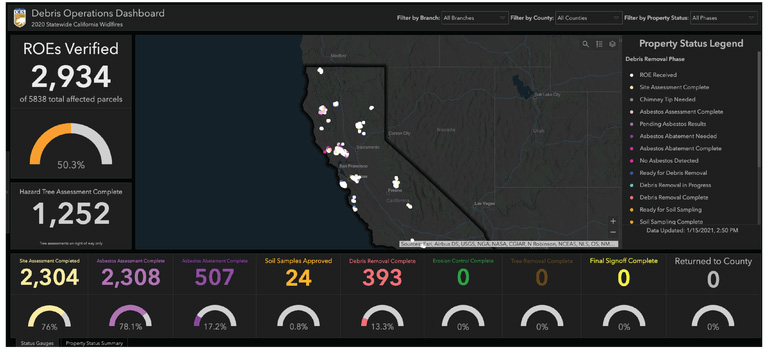The height and width of the screenshot is (360, 768).
Task: Open the map layers icon
Action: [612, 44]
